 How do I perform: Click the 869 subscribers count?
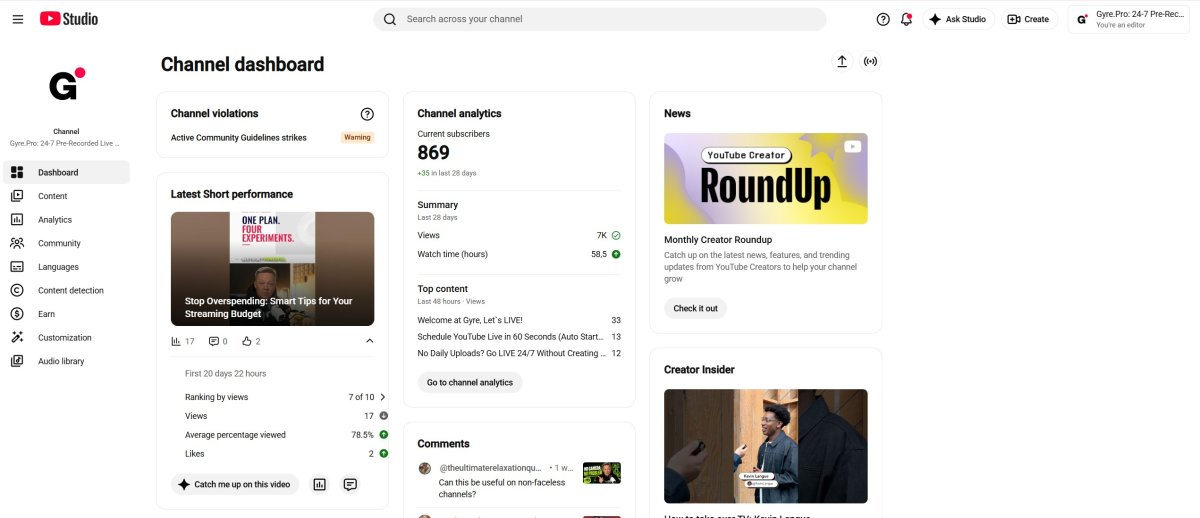point(434,153)
